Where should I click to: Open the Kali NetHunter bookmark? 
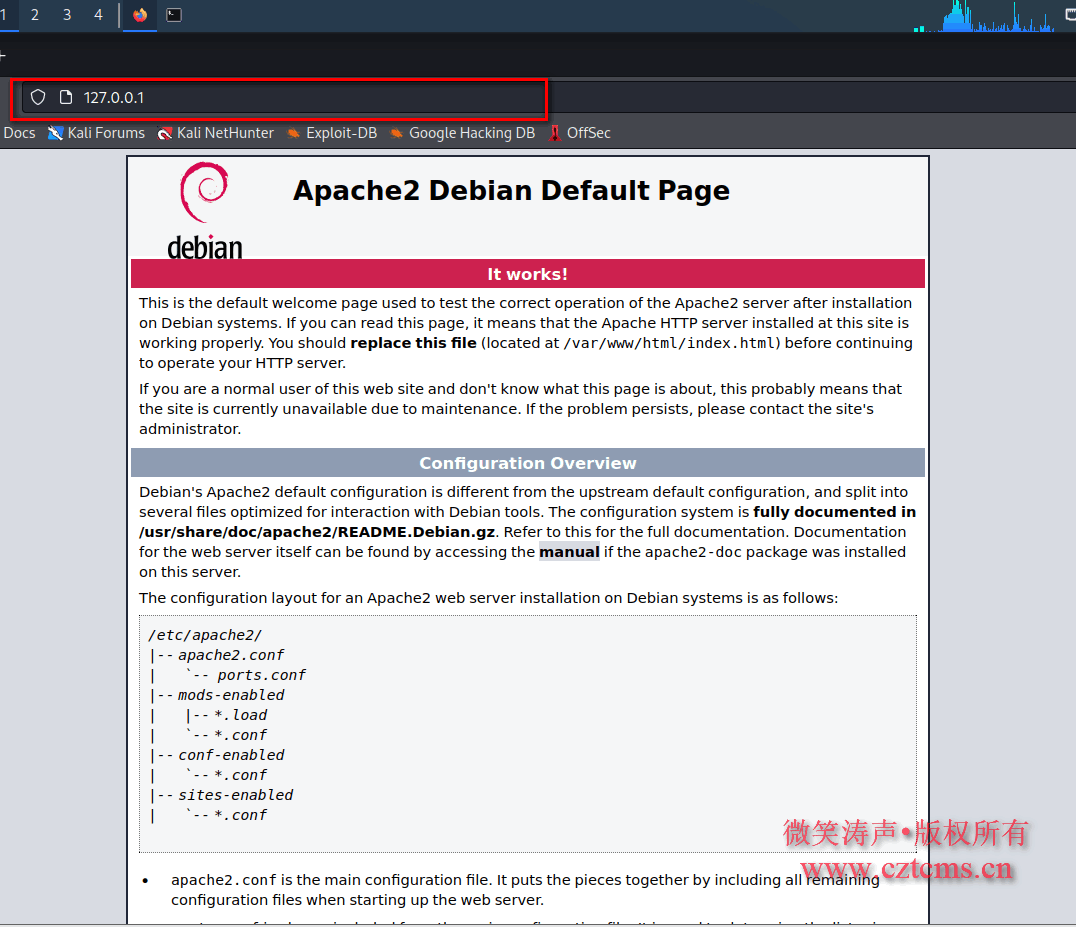click(x=215, y=133)
